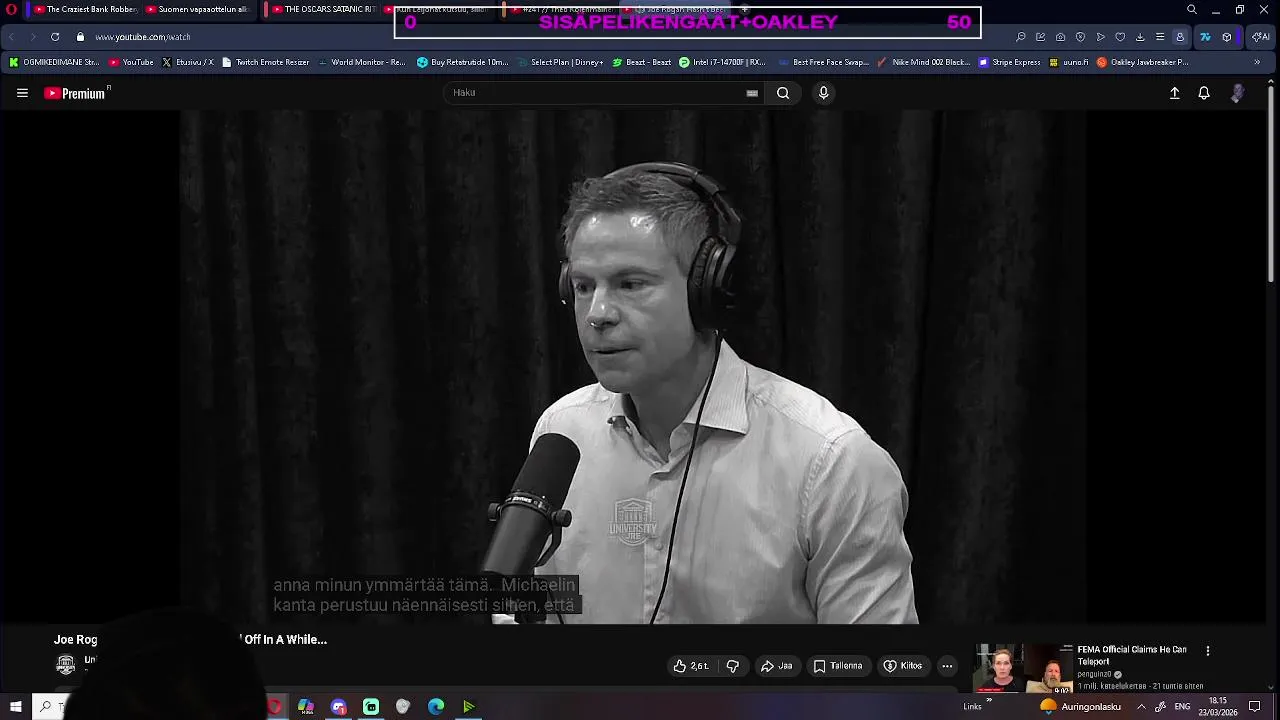Viewport: 1280px width, 720px height.
Task: Open Oakley Jawbreaker bookmark
Action: 1143,62
